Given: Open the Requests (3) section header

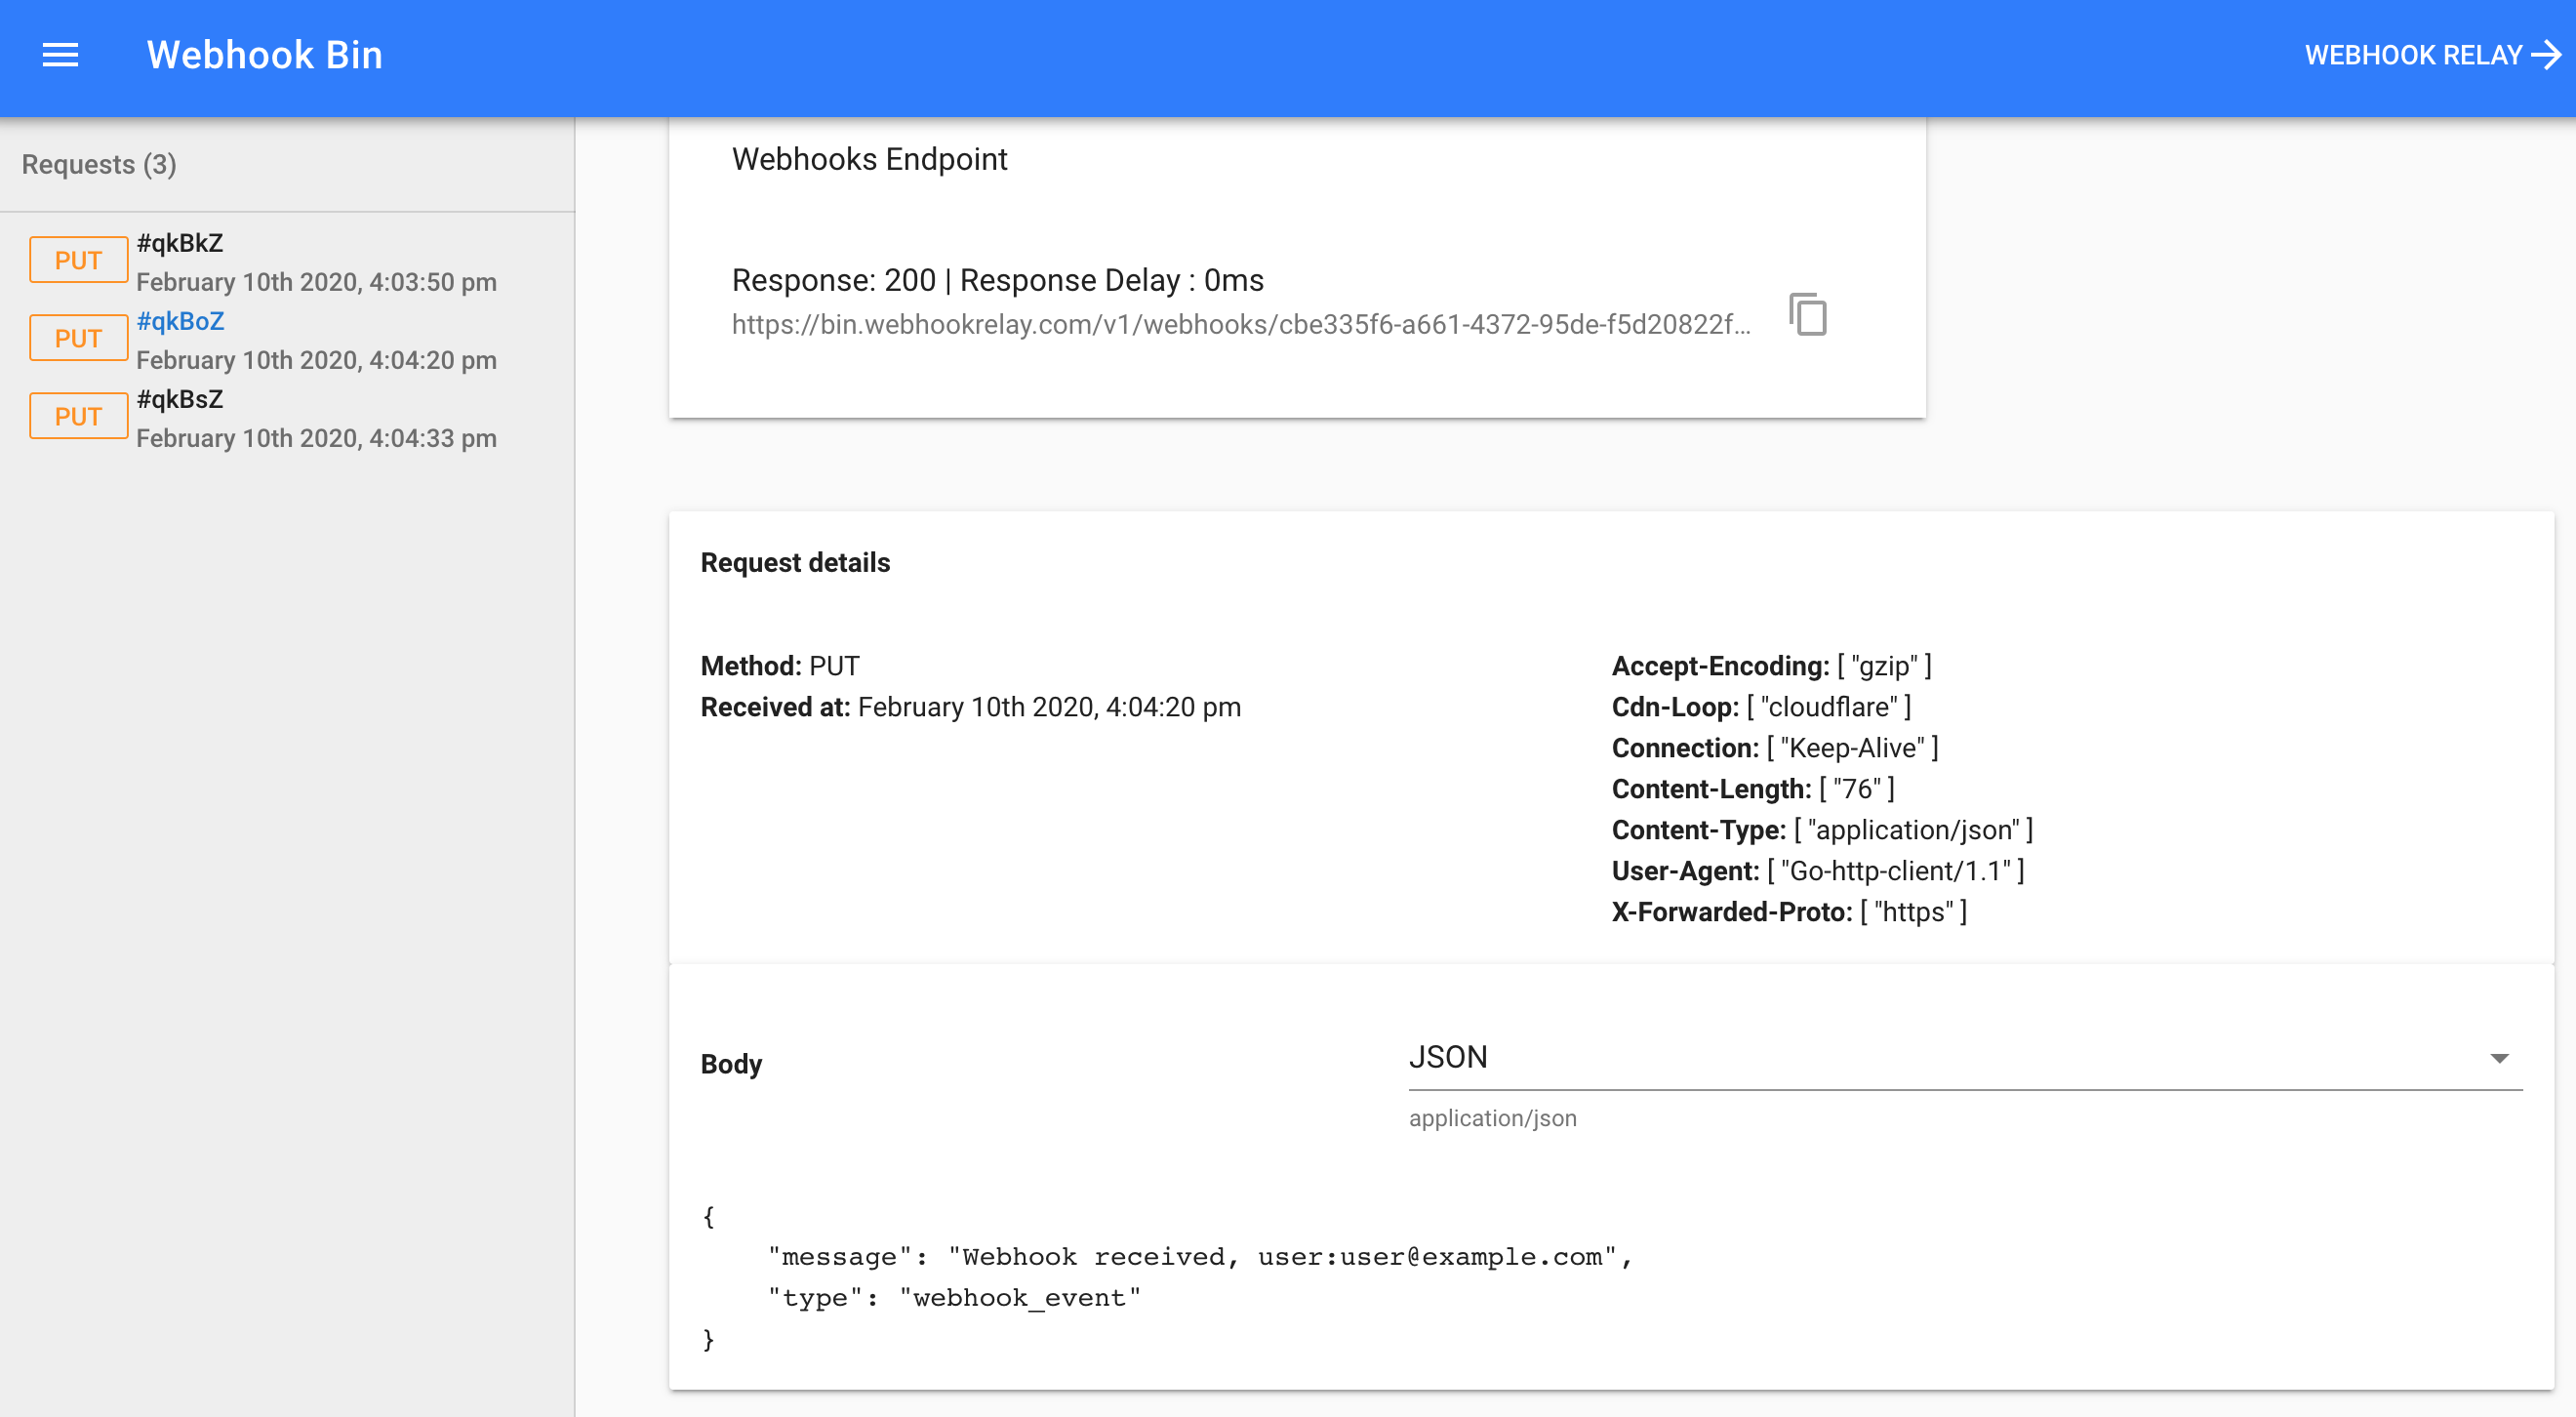Looking at the screenshot, I should point(99,165).
